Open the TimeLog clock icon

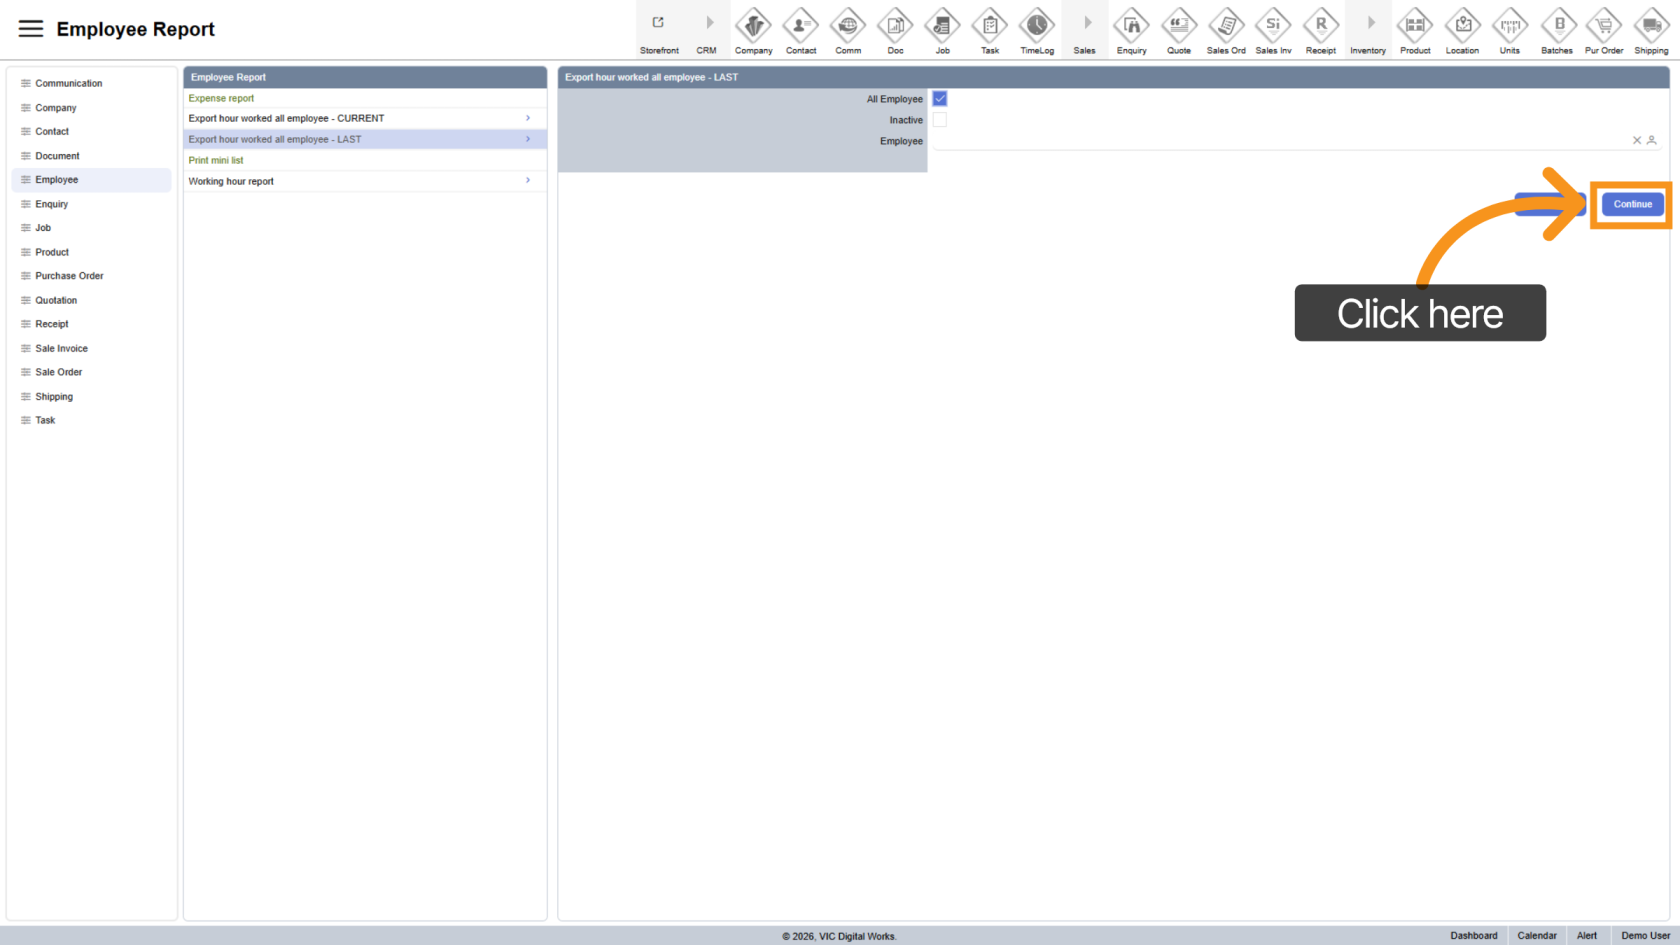(1036, 25)
